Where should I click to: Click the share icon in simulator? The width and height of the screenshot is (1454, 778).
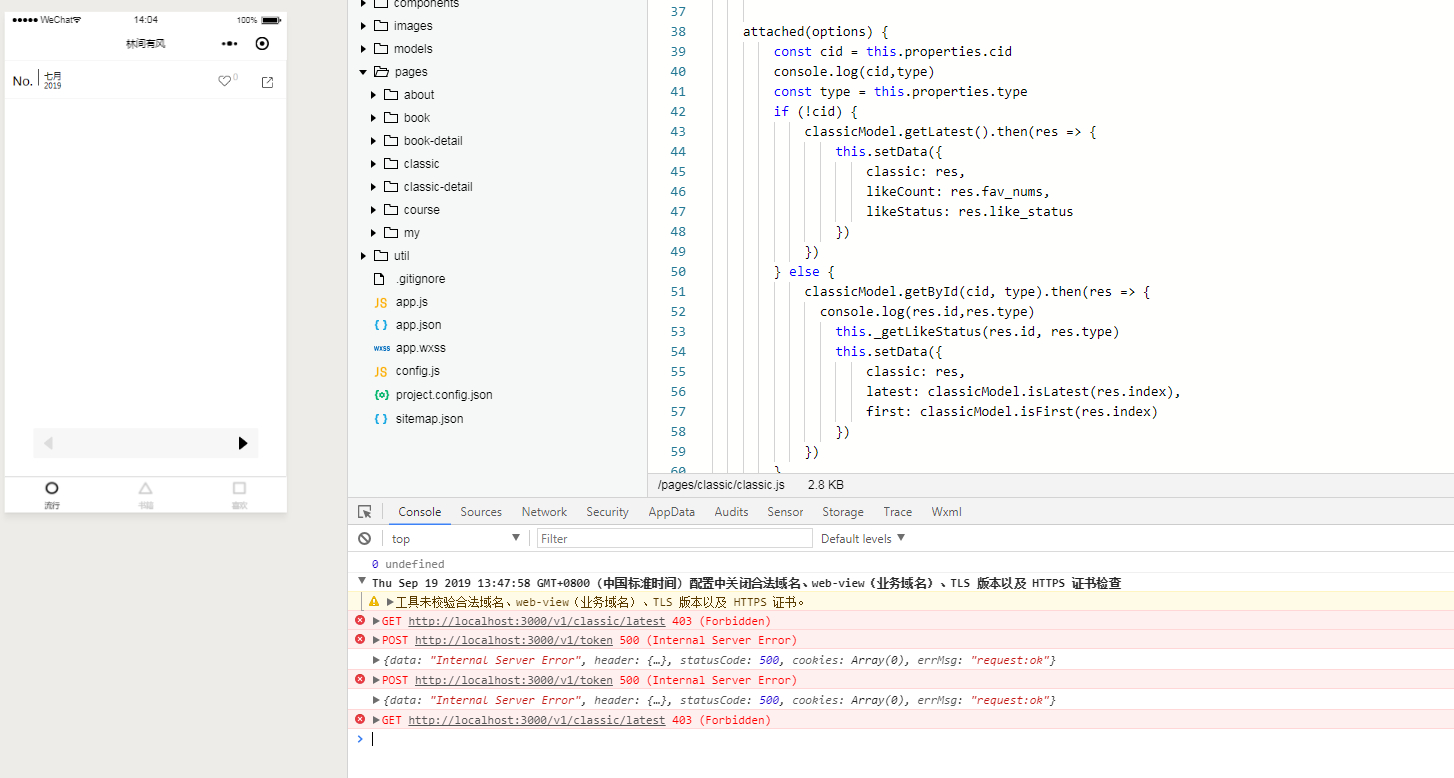[x=267, y=82]
